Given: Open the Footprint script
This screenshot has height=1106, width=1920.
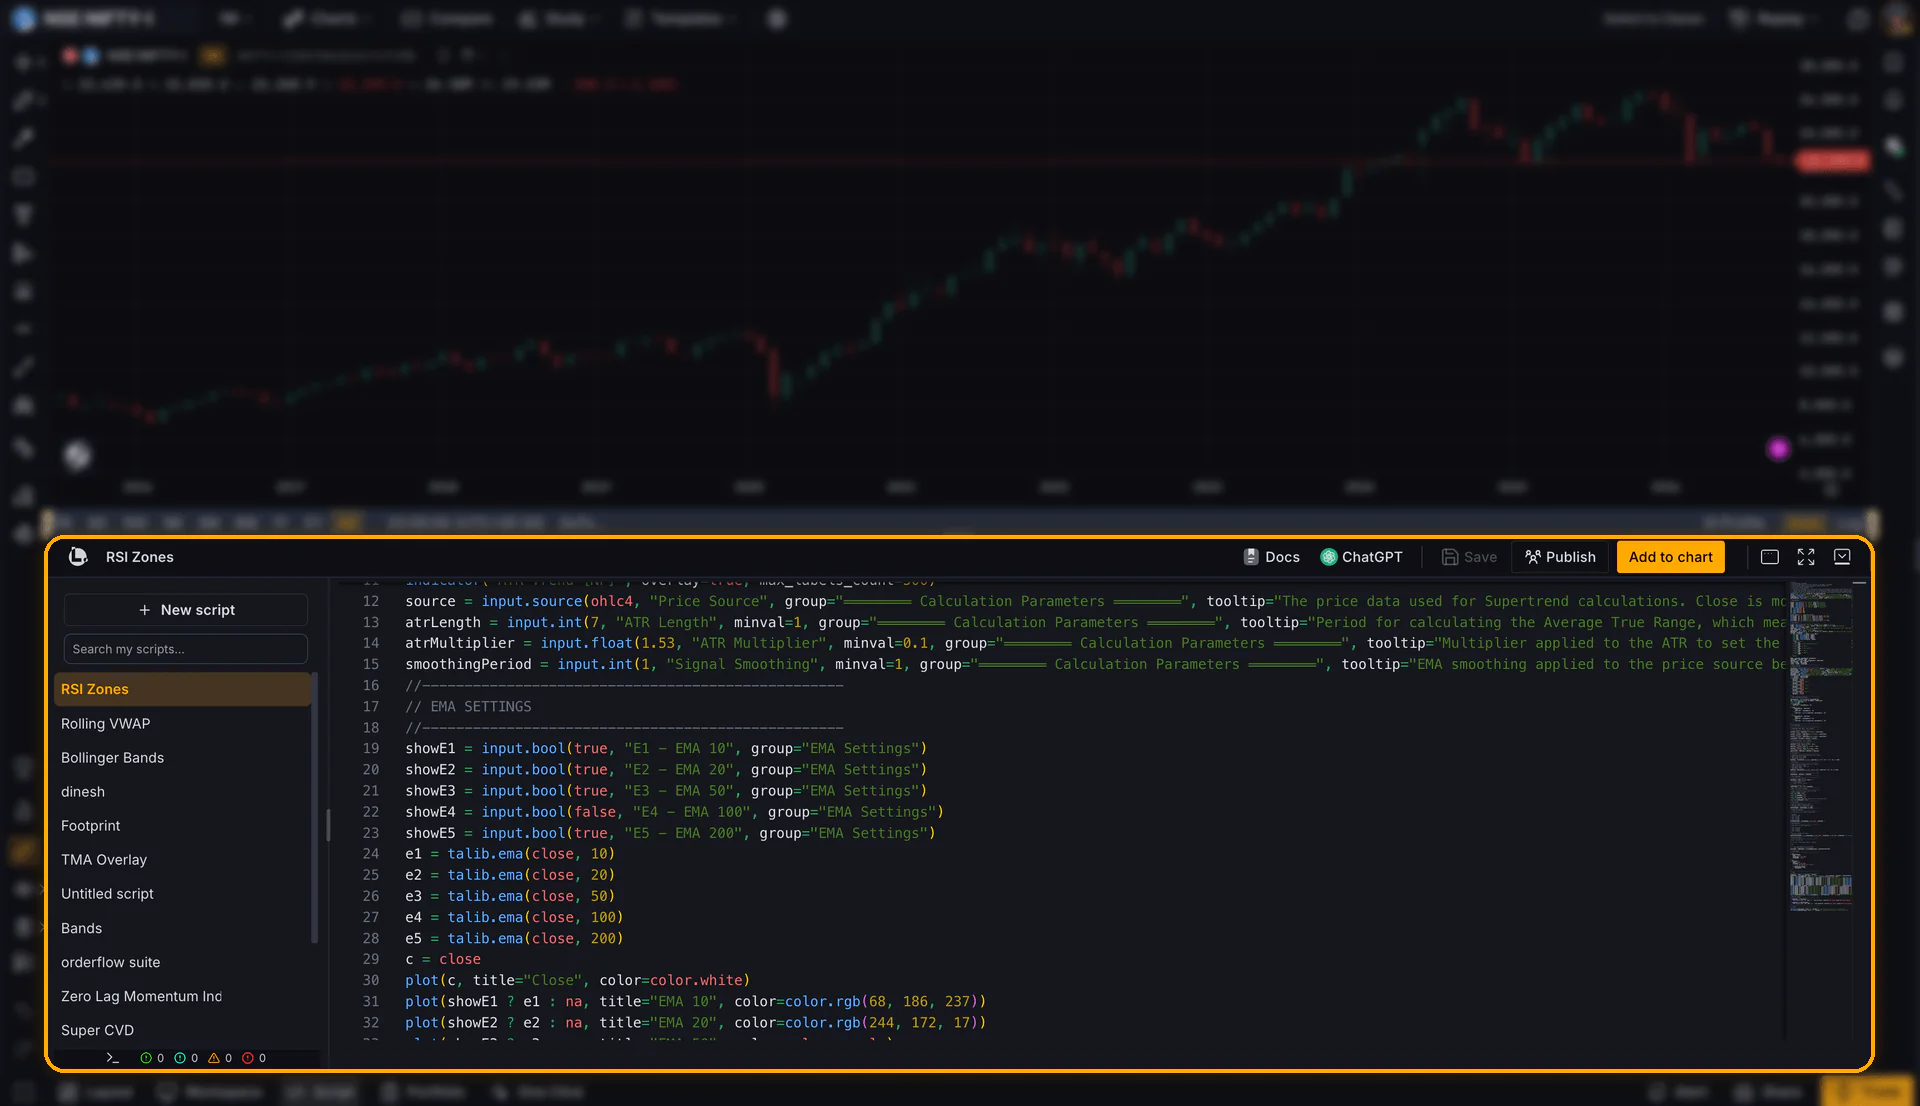Looking at the screenshot, I should pyautogui.click(x=183, y=826).
